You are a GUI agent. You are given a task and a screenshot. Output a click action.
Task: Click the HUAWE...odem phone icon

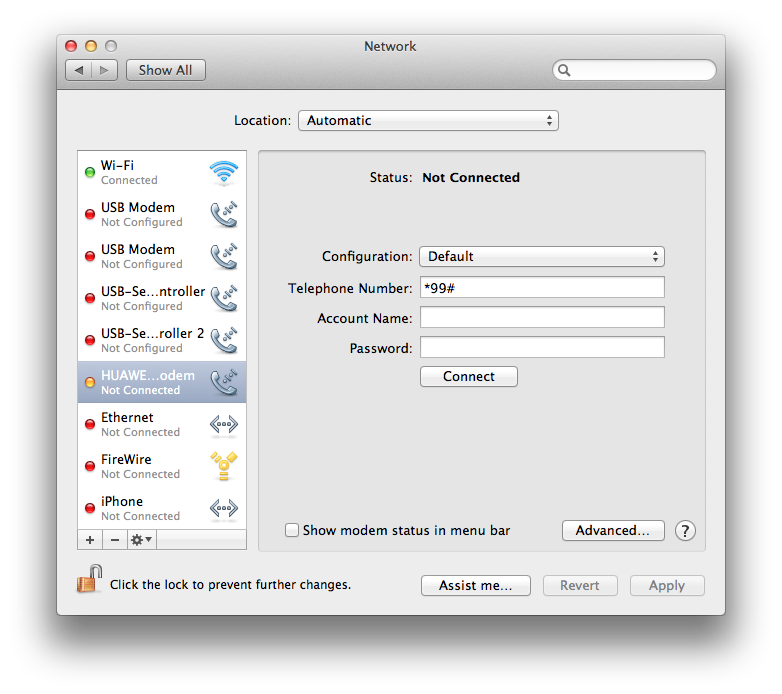click(223, 382)
